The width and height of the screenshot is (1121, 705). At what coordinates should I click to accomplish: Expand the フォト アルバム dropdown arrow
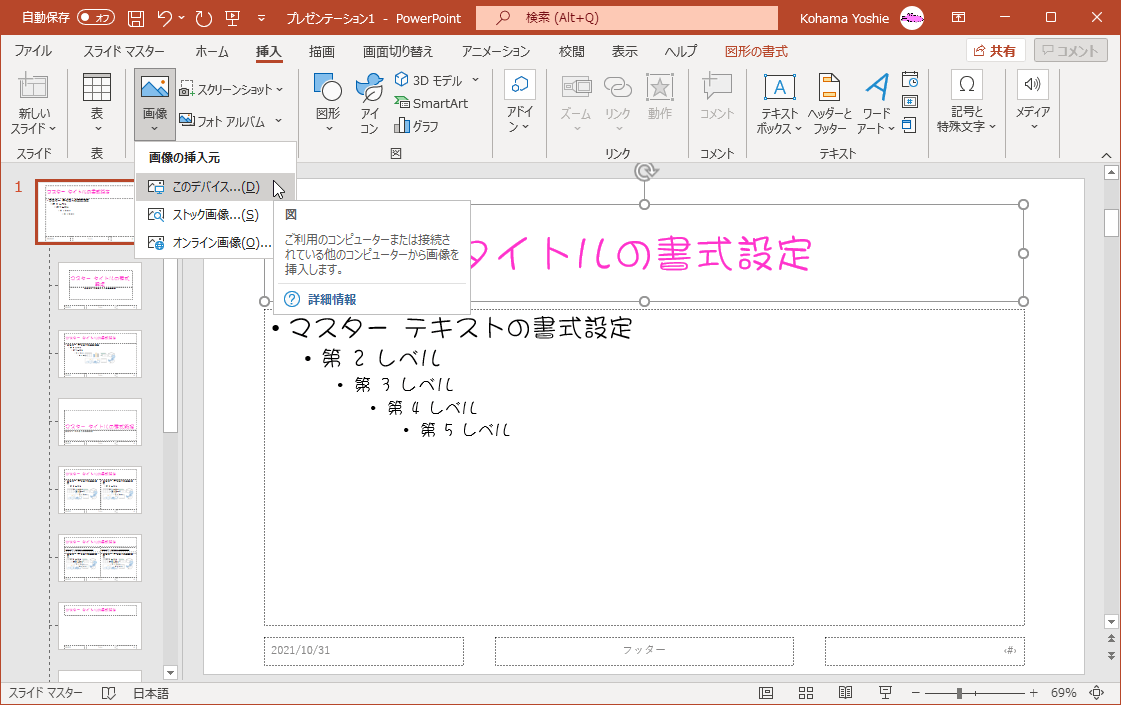pos(278,121)
